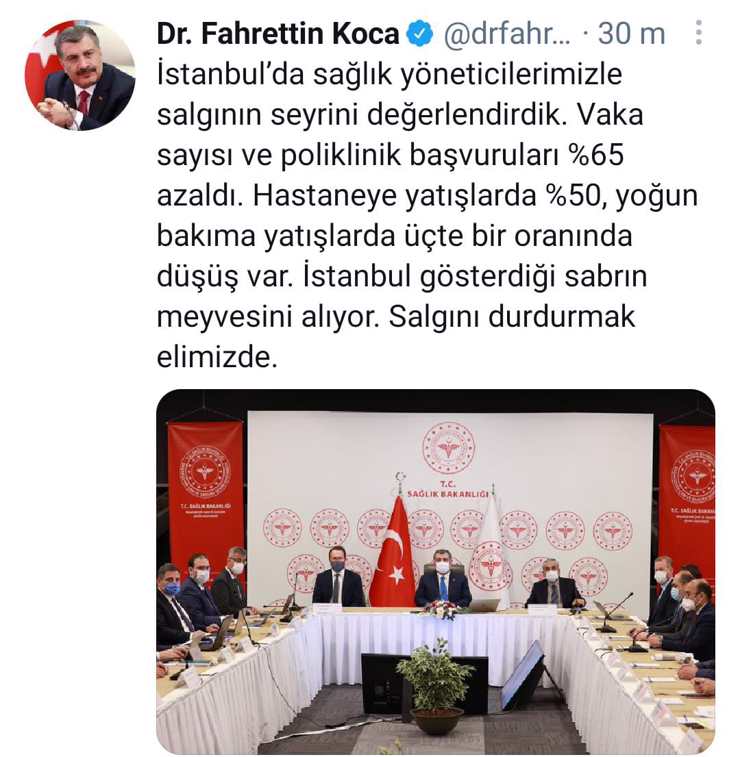Open the attached meeting photo
Viewport: 740px width, 757px height.
435,571
